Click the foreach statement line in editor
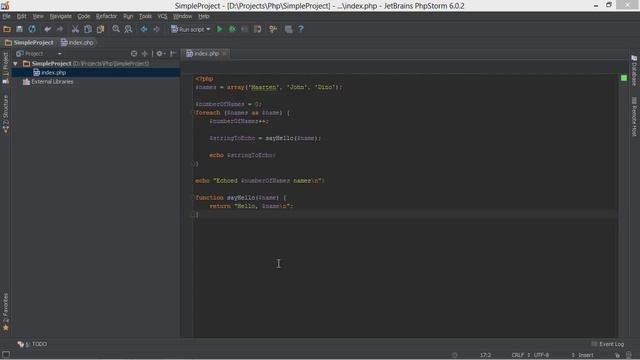The image size is (640, 360). click(x=242, y=113)
